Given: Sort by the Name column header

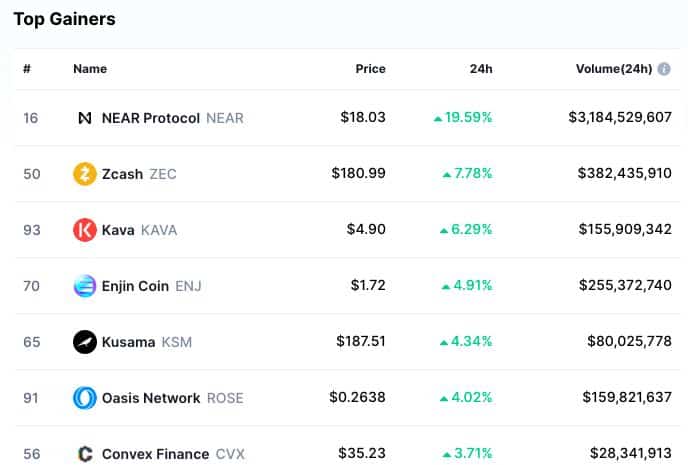Looking at the screenshot, I should [90, 69].
